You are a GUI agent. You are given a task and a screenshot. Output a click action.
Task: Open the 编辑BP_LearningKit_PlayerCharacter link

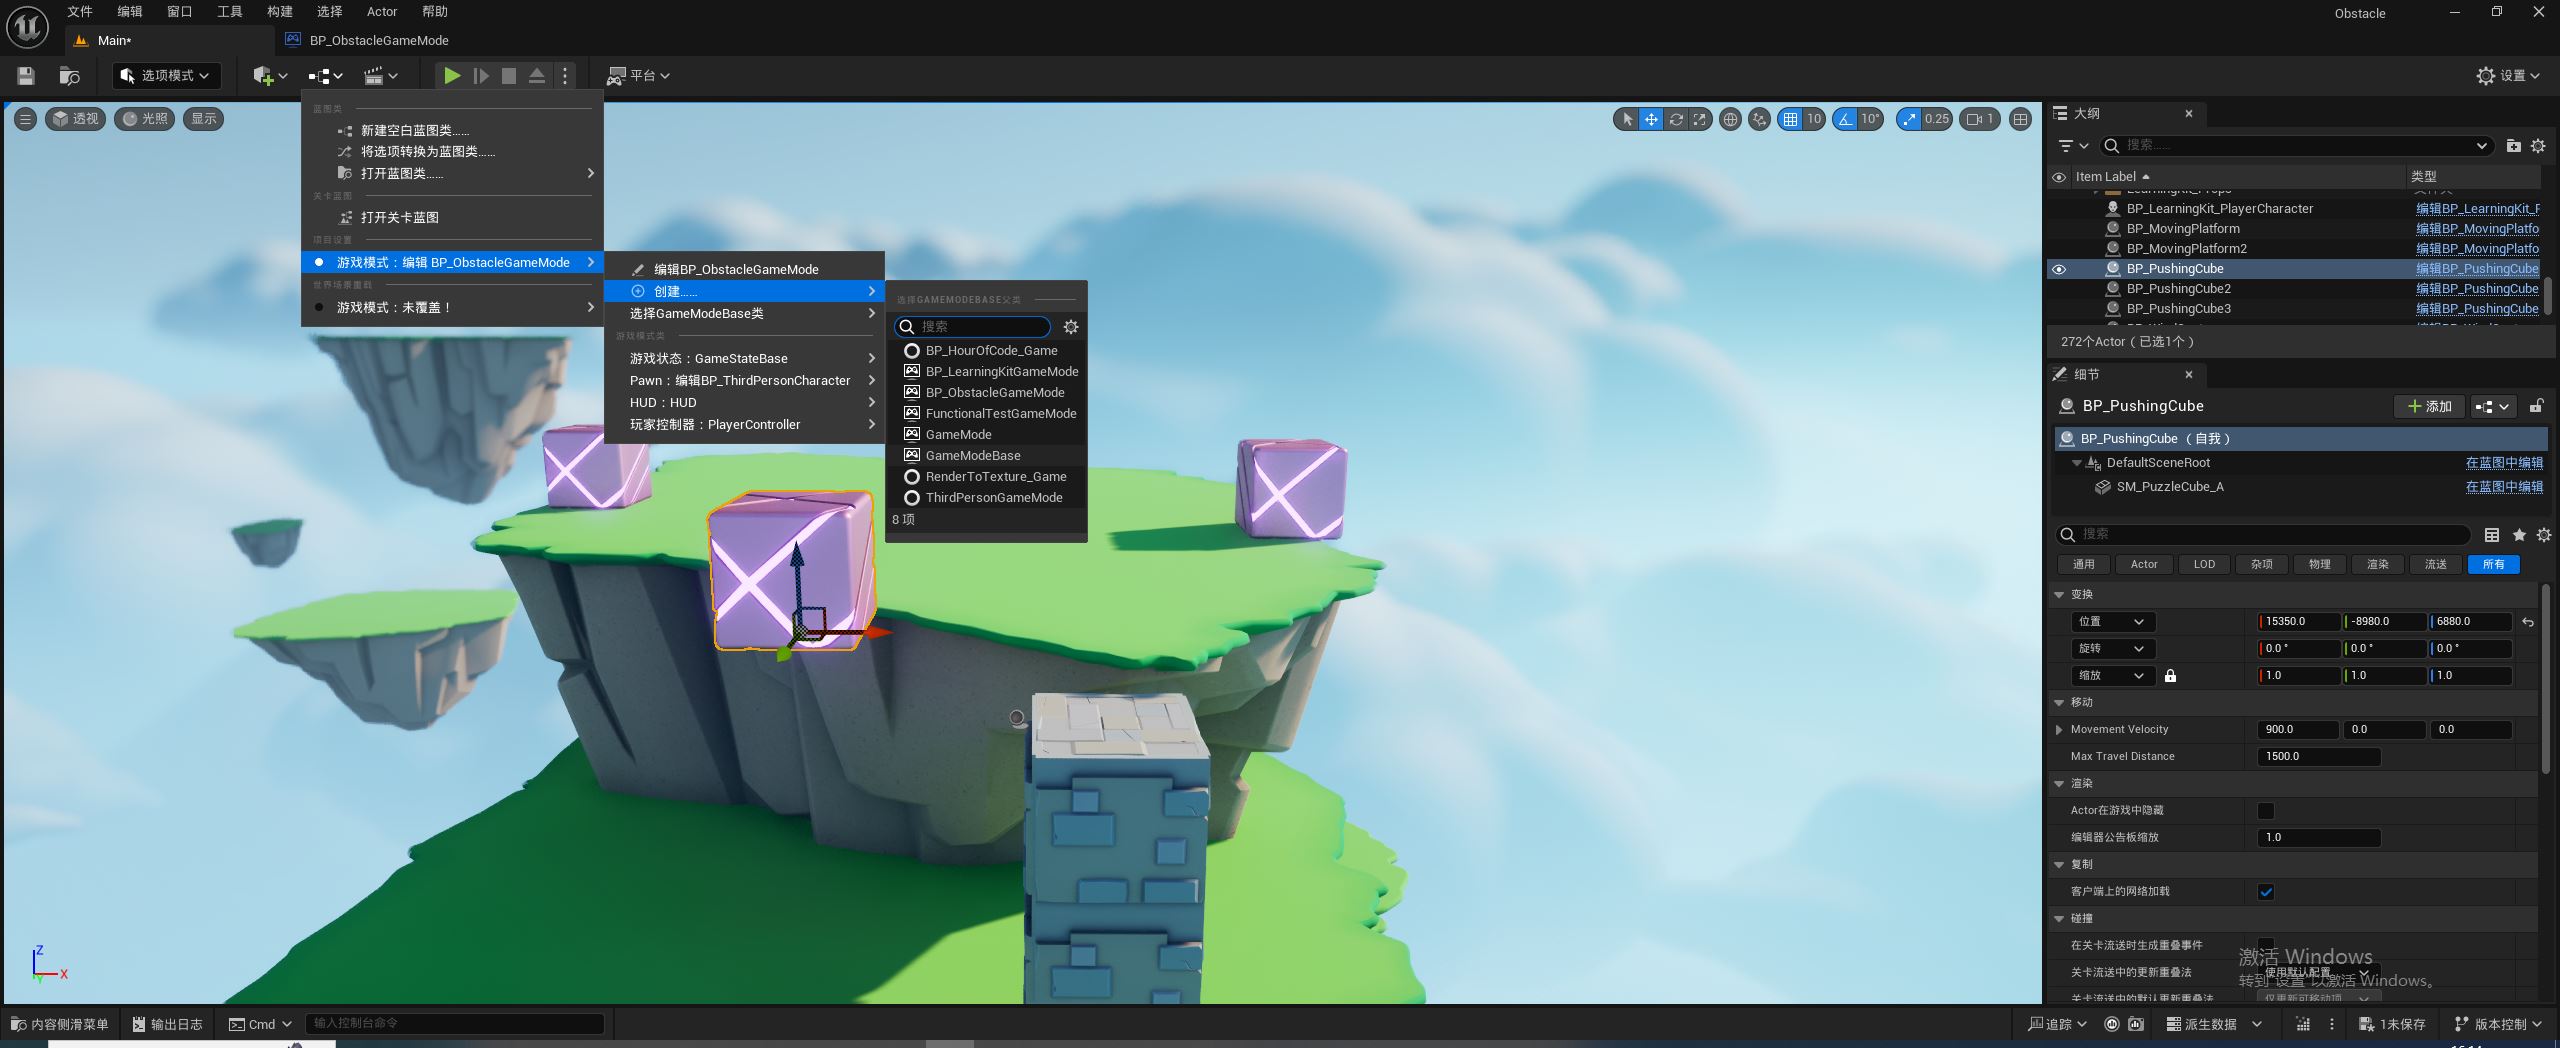[x=2477, y=209]
